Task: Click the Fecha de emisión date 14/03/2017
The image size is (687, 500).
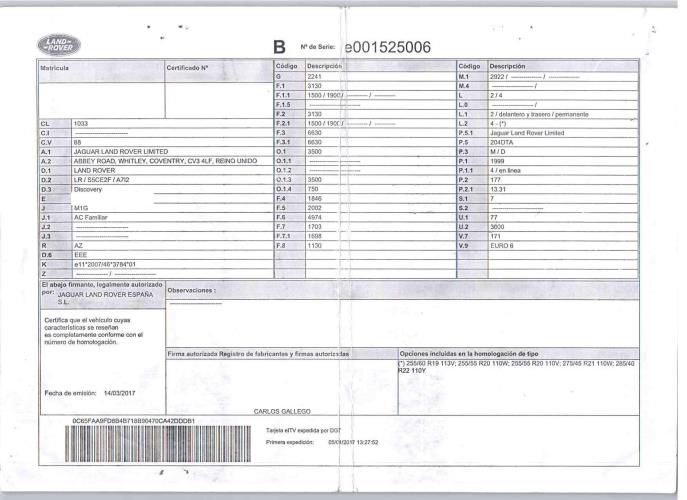Action: 119,393
